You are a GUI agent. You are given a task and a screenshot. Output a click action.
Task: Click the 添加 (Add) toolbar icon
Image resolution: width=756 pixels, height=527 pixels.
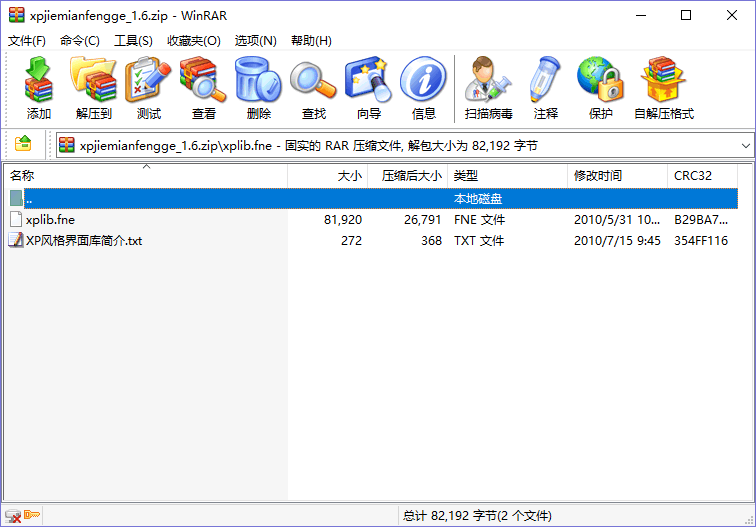(x=38, y=88)
